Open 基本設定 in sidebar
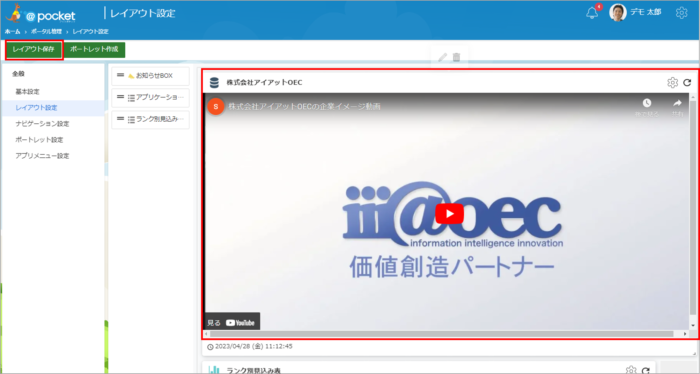The height and width of the screenshot is (374, 700). pos(28,91)
